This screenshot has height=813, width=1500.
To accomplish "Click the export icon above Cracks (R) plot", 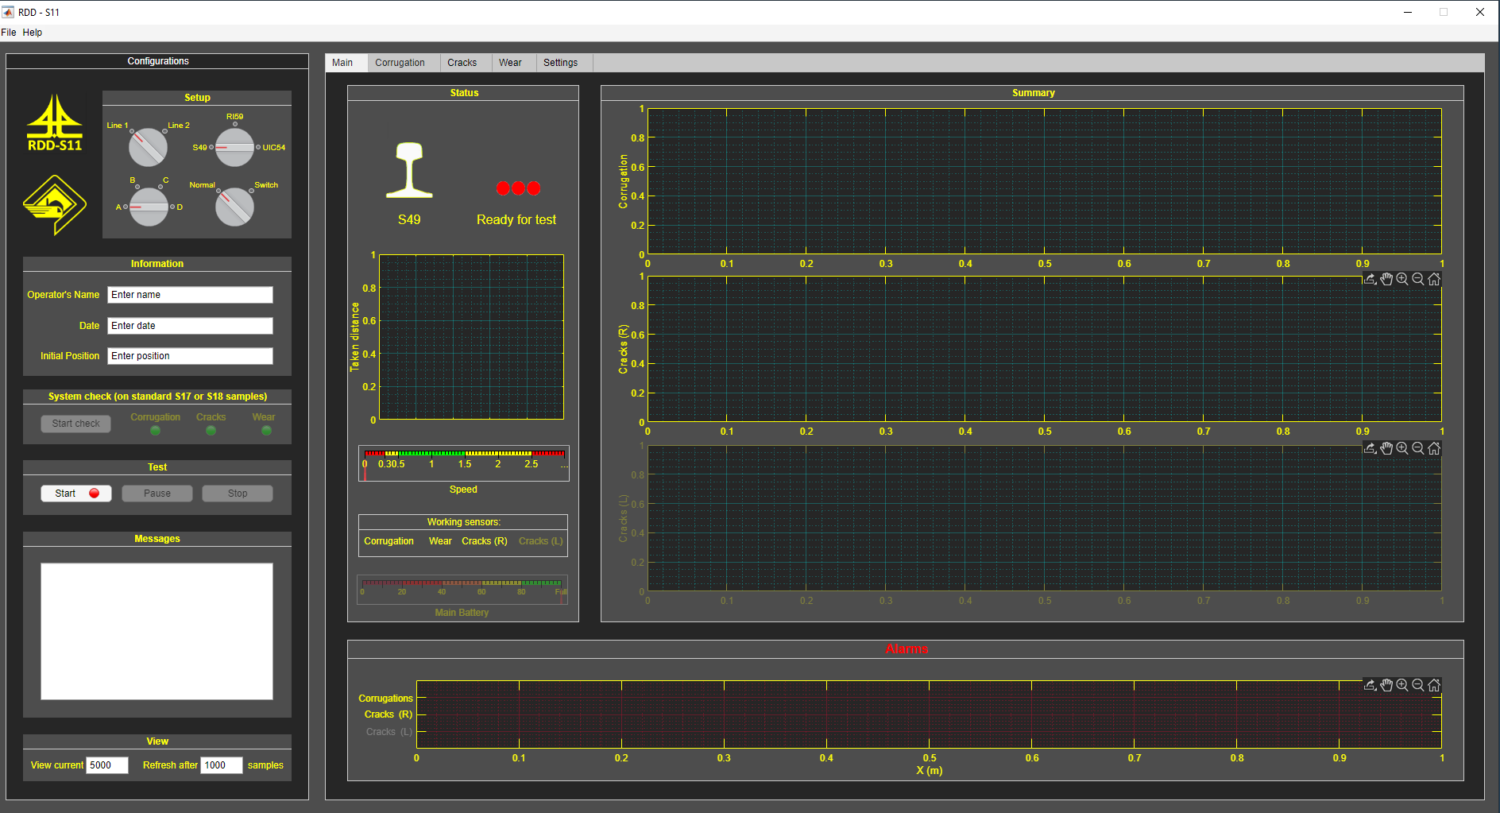I will (x=1370, y=279).
